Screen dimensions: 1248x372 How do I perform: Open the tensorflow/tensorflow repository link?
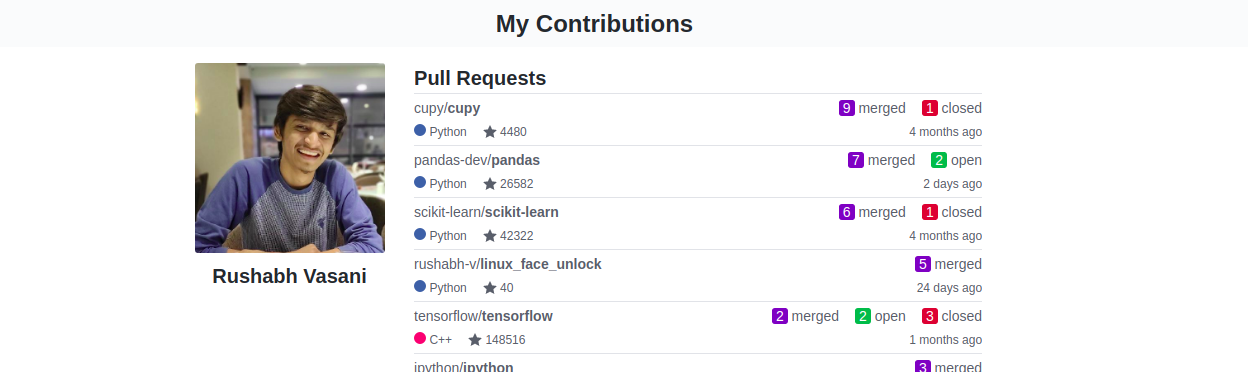483,316
